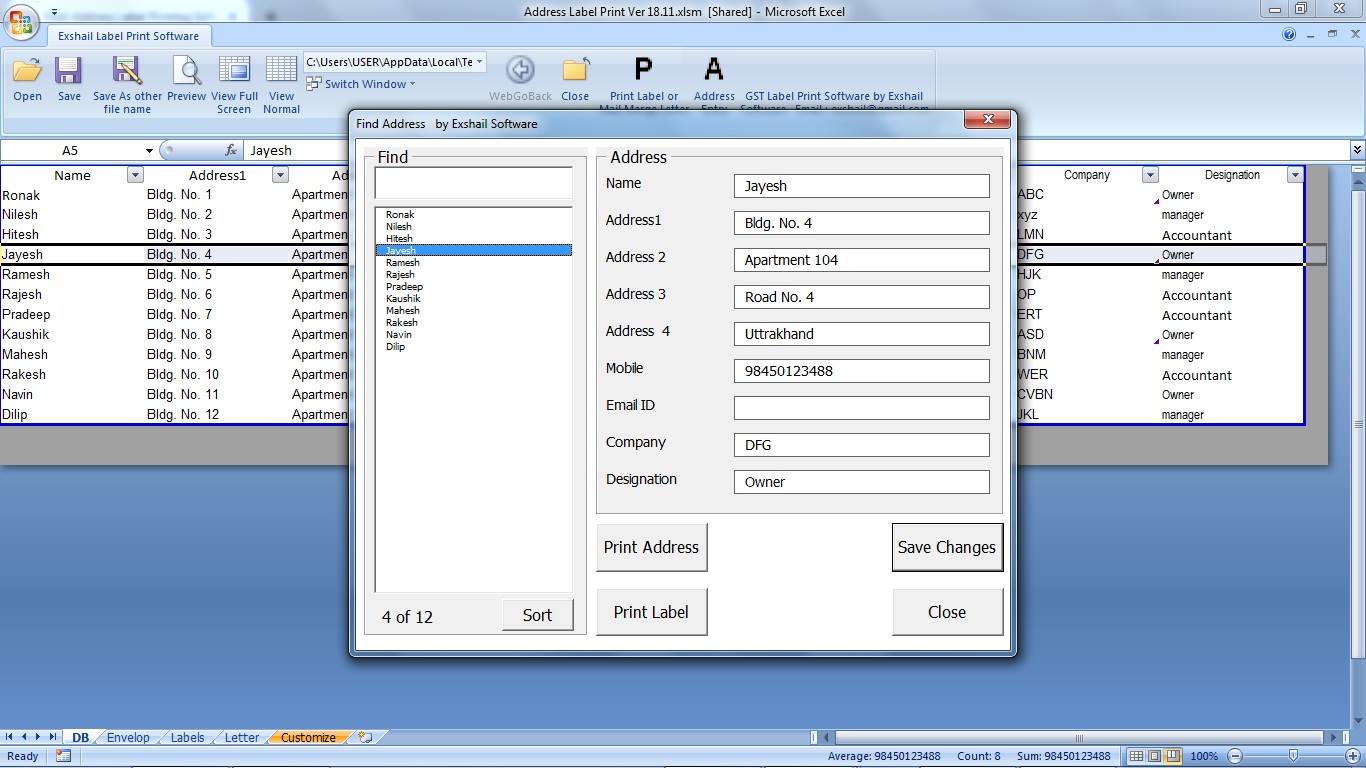Select Normal view icon in status bar
The width and height of the screenshot is (1366, 768).
[1136, 756]
